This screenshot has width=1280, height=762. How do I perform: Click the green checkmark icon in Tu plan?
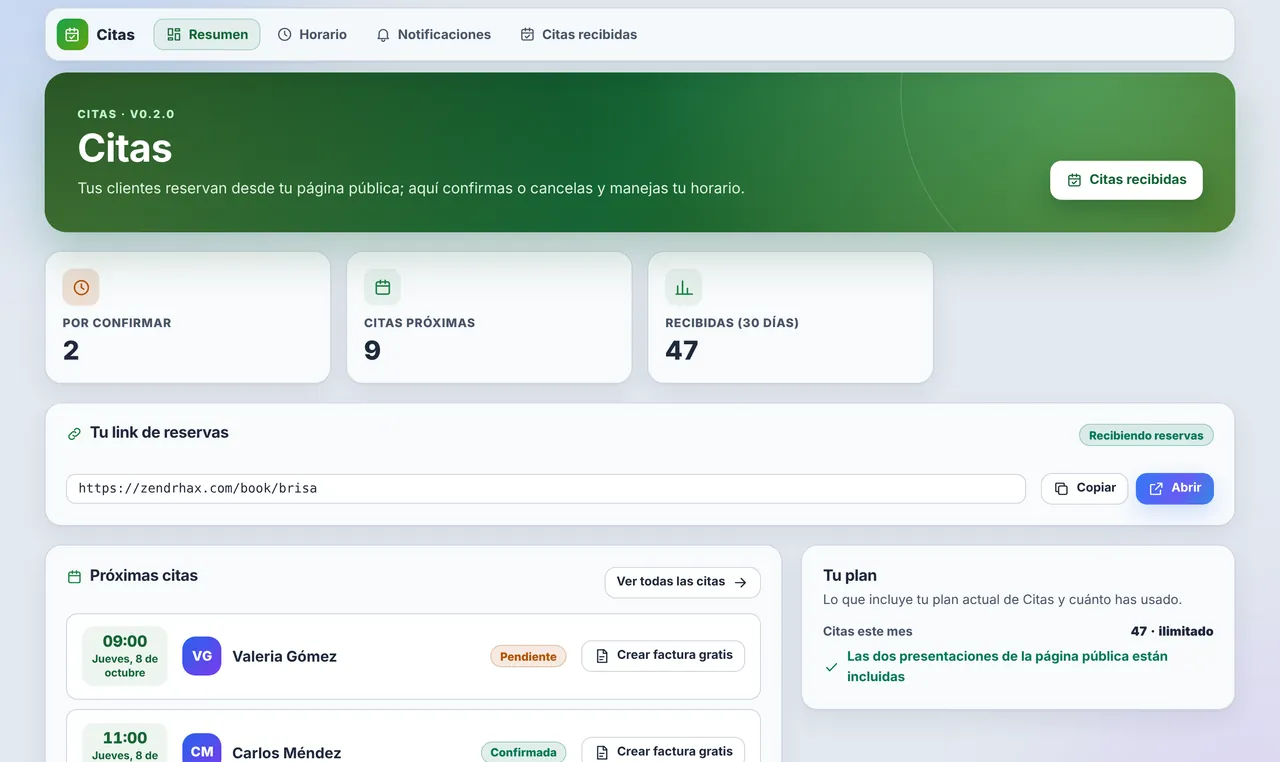(x=831, y=667)
